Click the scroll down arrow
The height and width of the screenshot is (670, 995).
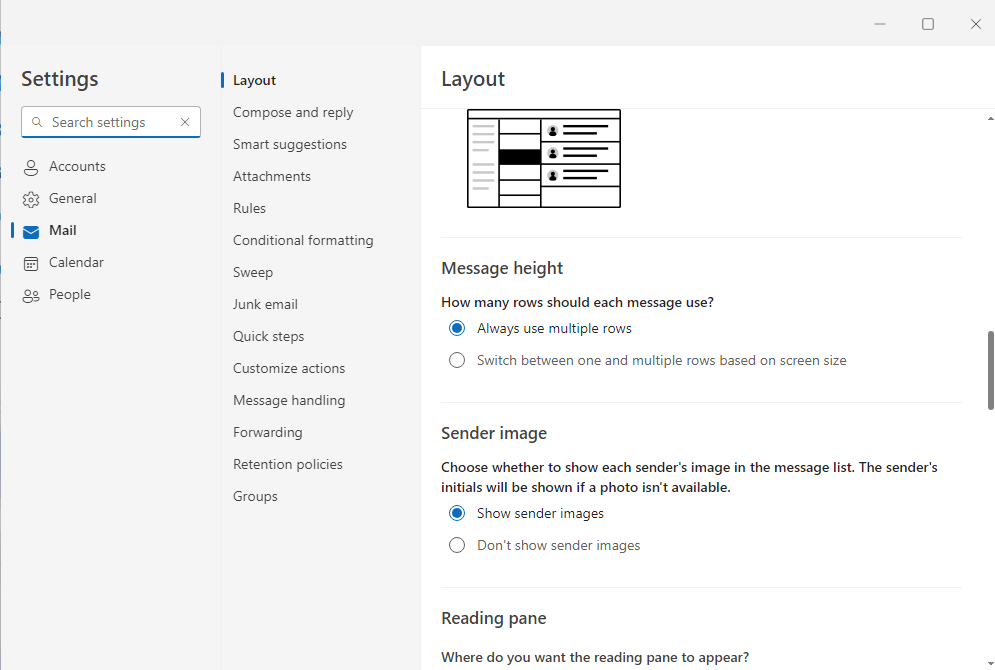pyautogui.click(x=991, y=664)
